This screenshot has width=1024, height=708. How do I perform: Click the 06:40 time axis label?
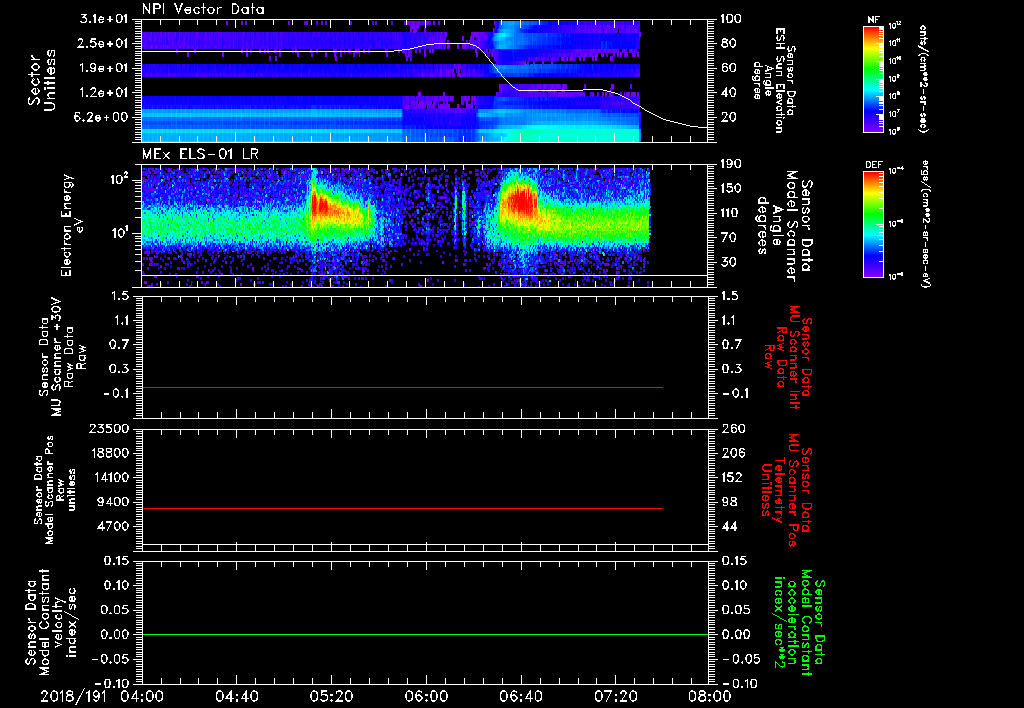tap(520, 696)
